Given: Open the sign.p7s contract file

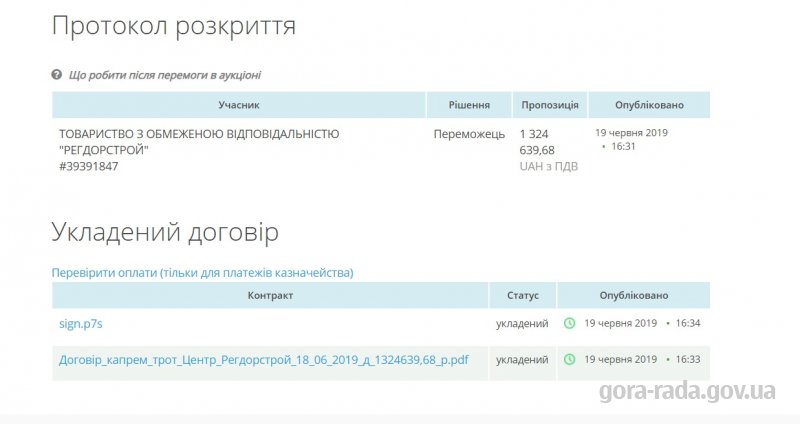Looking at the screenshot, I should [81, 323].
